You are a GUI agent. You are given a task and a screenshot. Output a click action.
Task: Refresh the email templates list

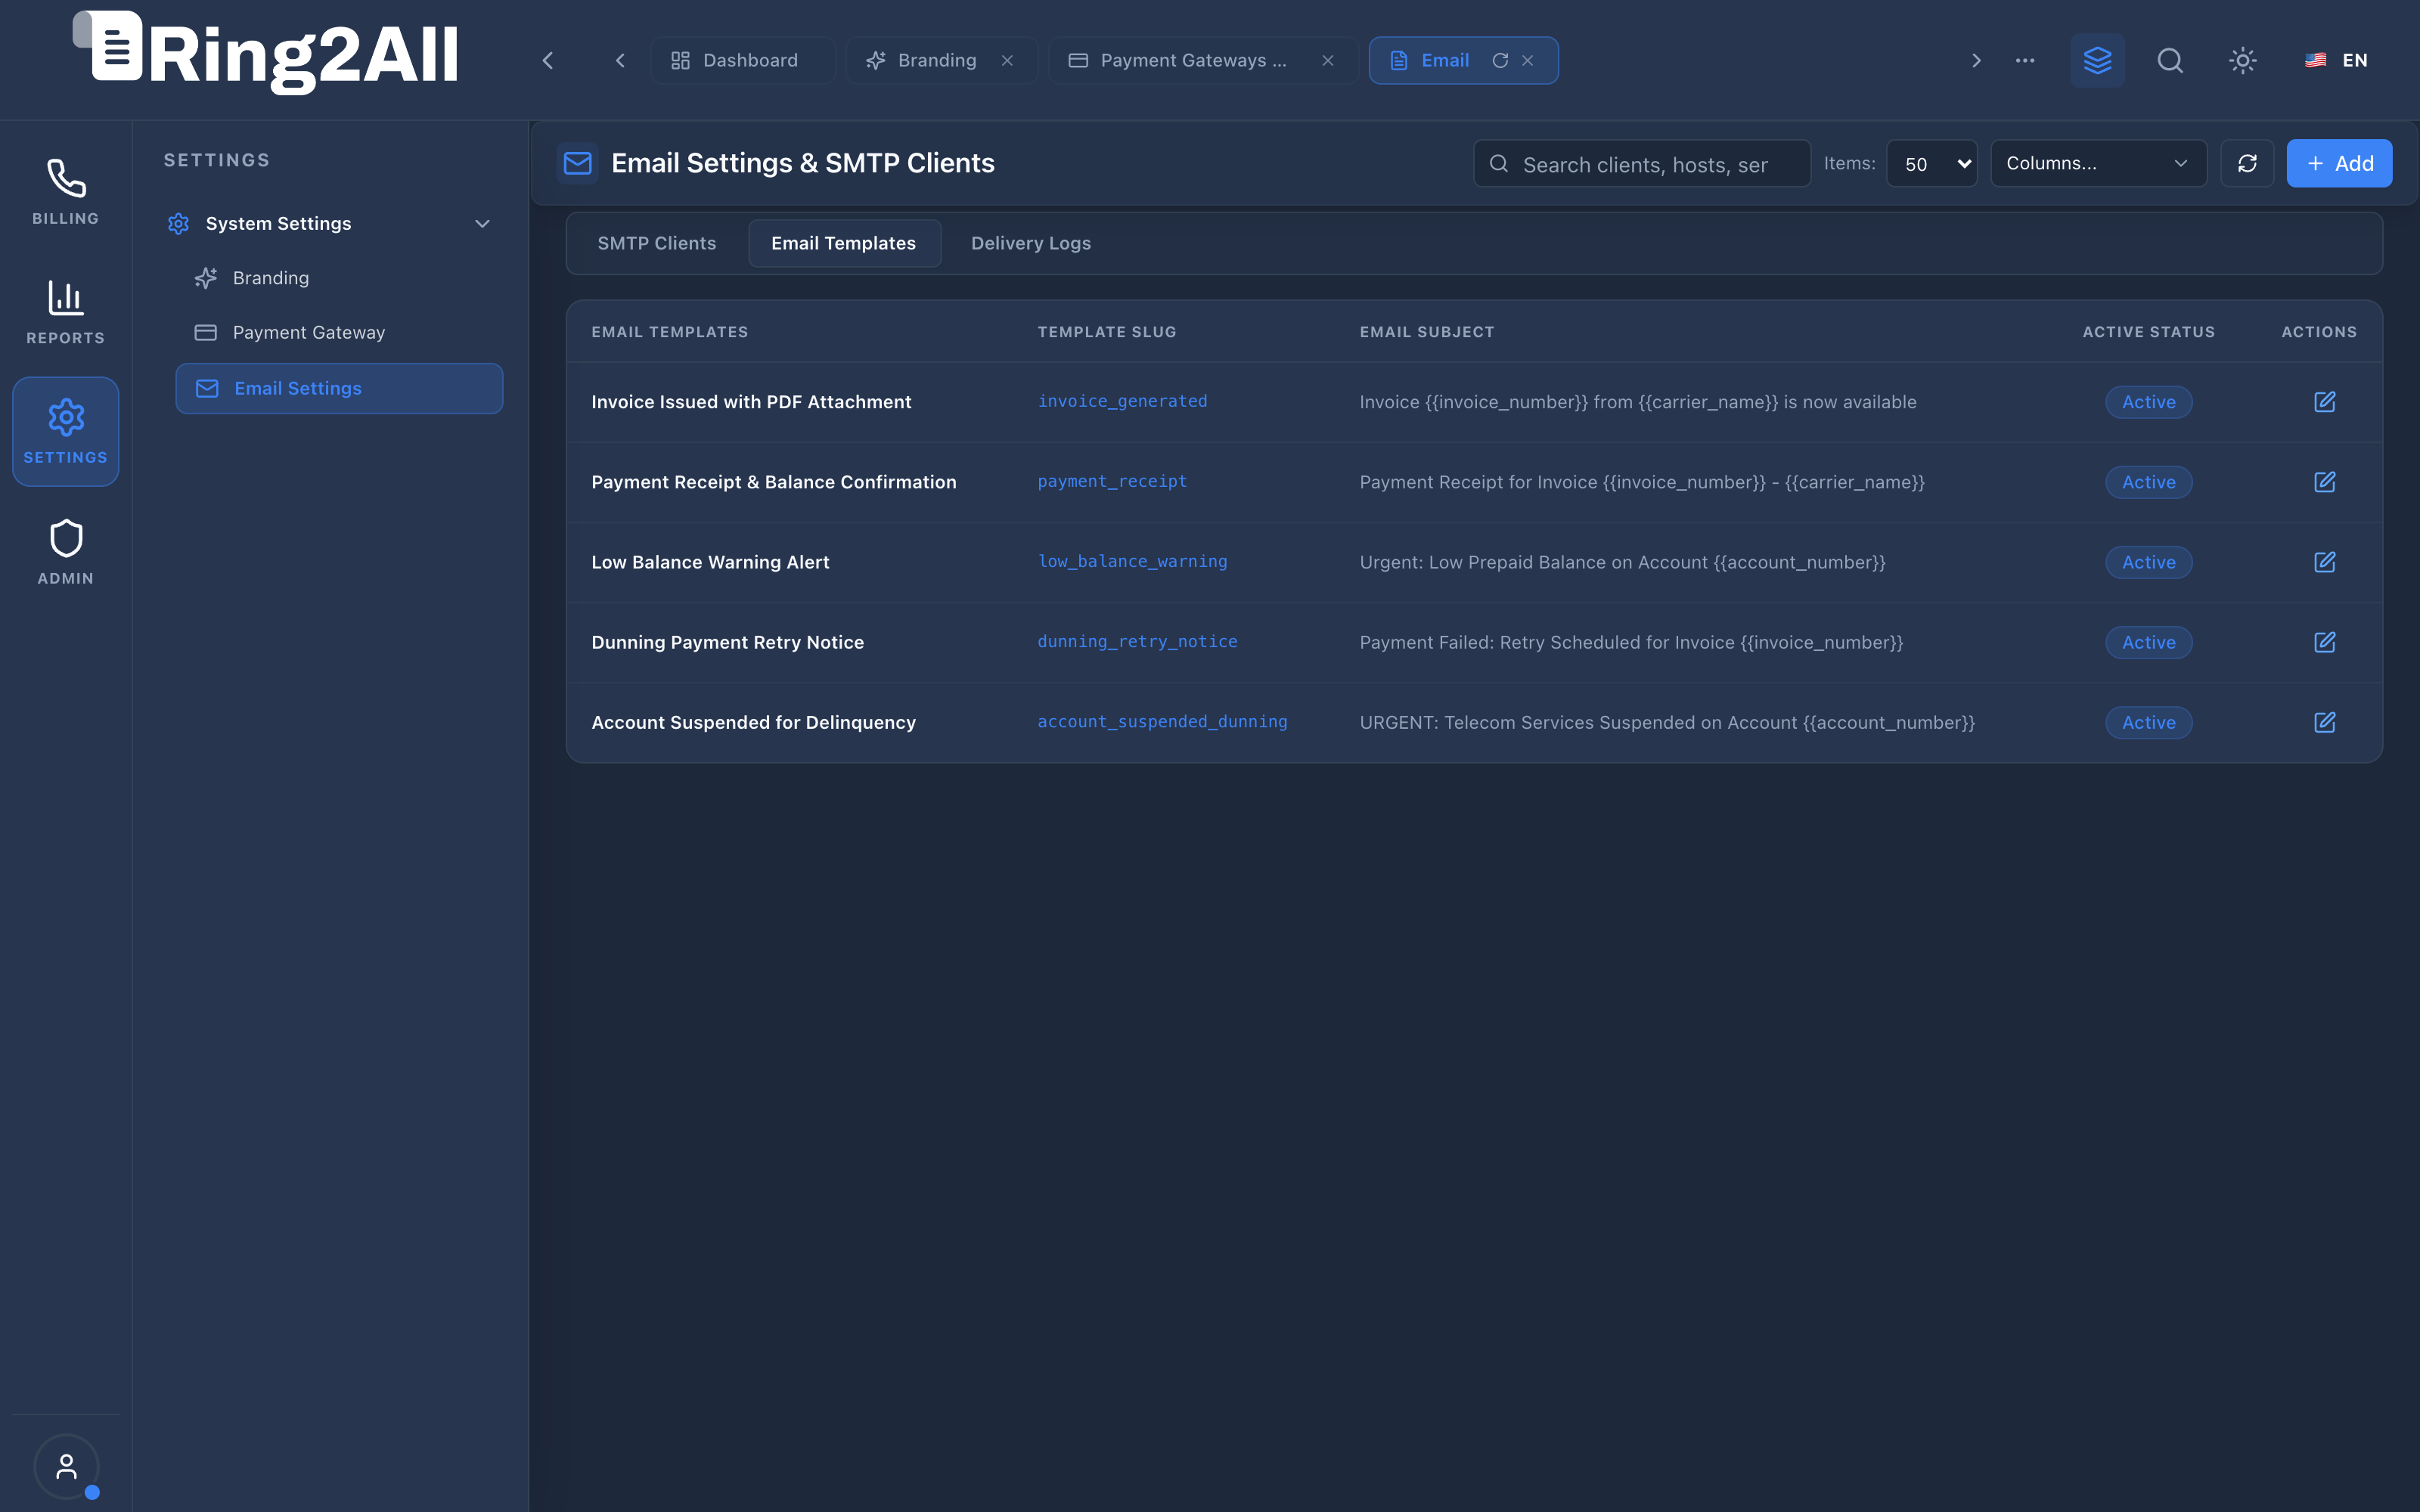(2247, 163)
